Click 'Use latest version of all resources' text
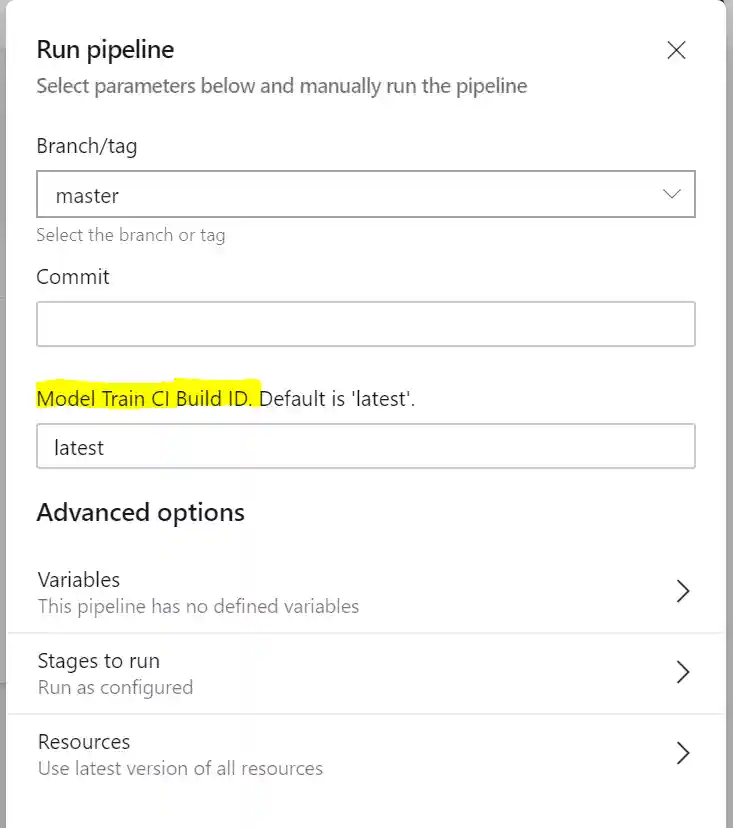Image resolution: width=733 pixels, height=828 pixels. [x=180, y=769]
